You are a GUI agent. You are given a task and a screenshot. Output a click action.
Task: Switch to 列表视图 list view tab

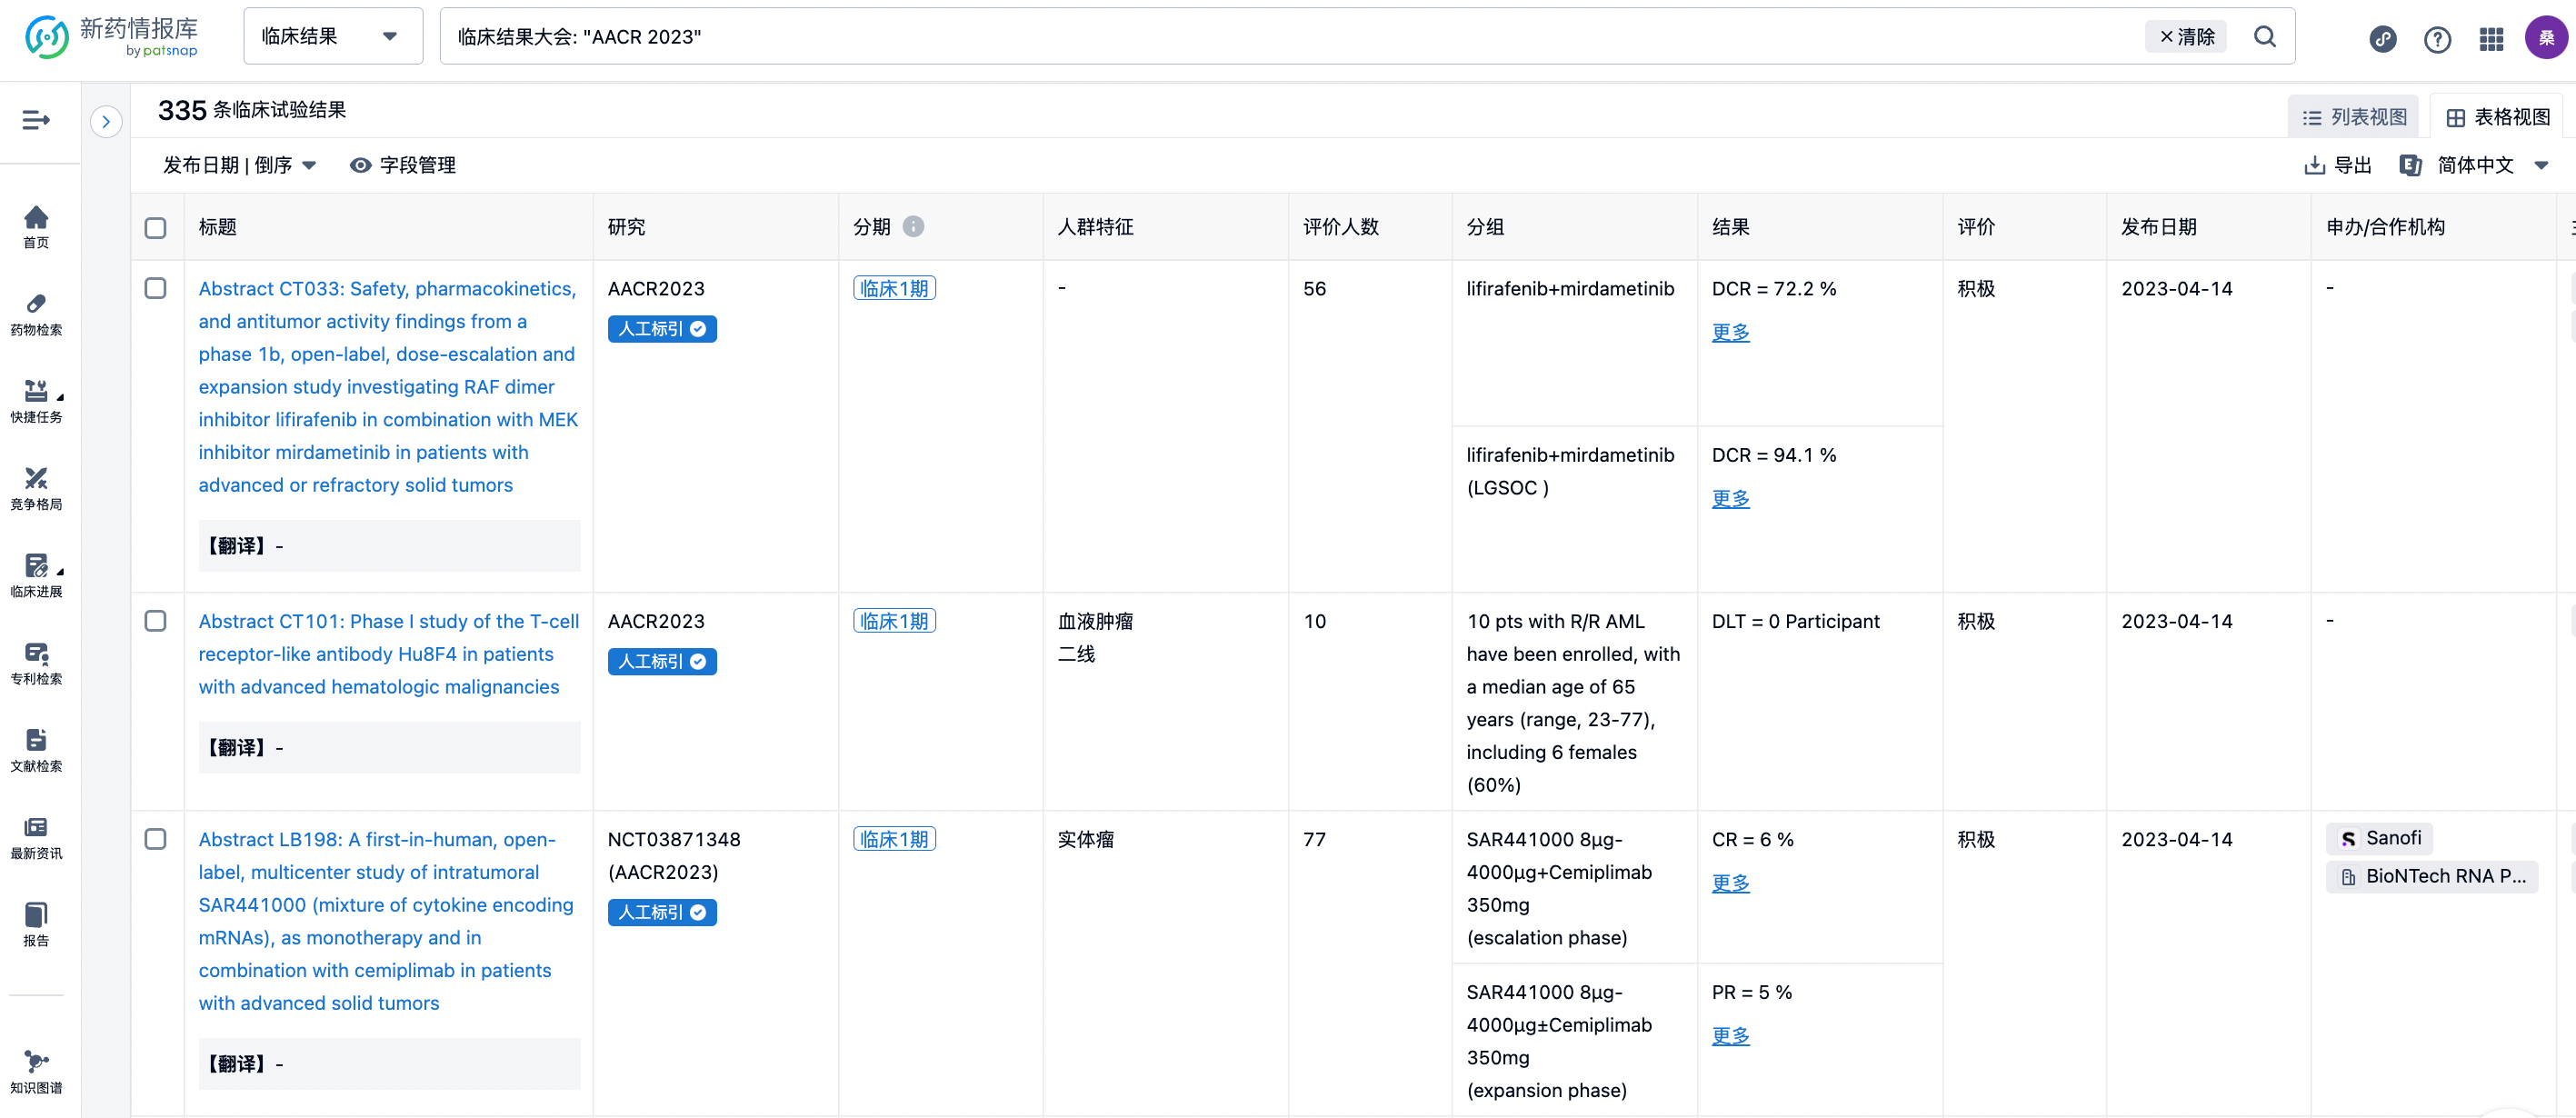click(2353, 117)
